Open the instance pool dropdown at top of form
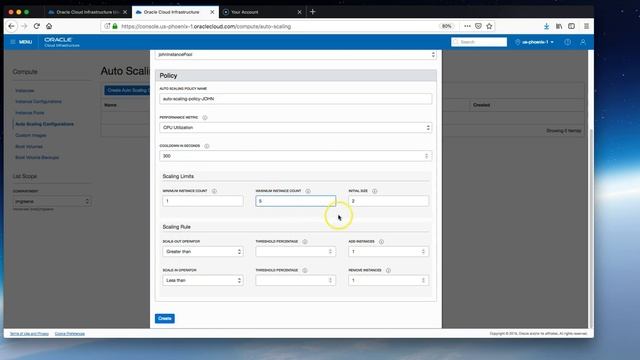 [x=296, y=54]
